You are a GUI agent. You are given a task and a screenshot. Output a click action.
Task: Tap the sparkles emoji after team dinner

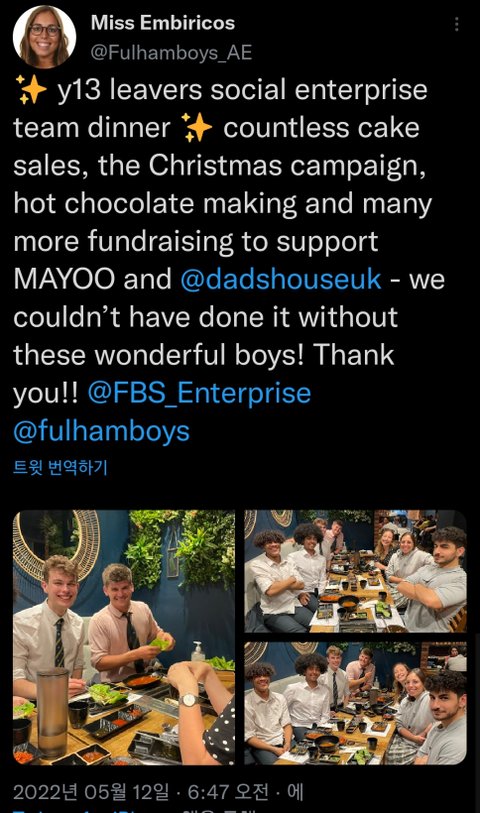[197, 128]
